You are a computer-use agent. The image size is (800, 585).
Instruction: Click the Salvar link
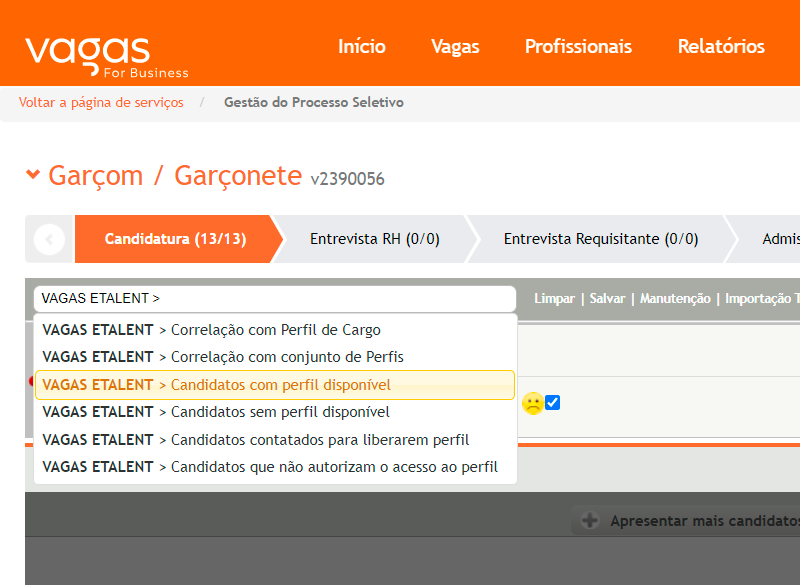click(607, 298)
